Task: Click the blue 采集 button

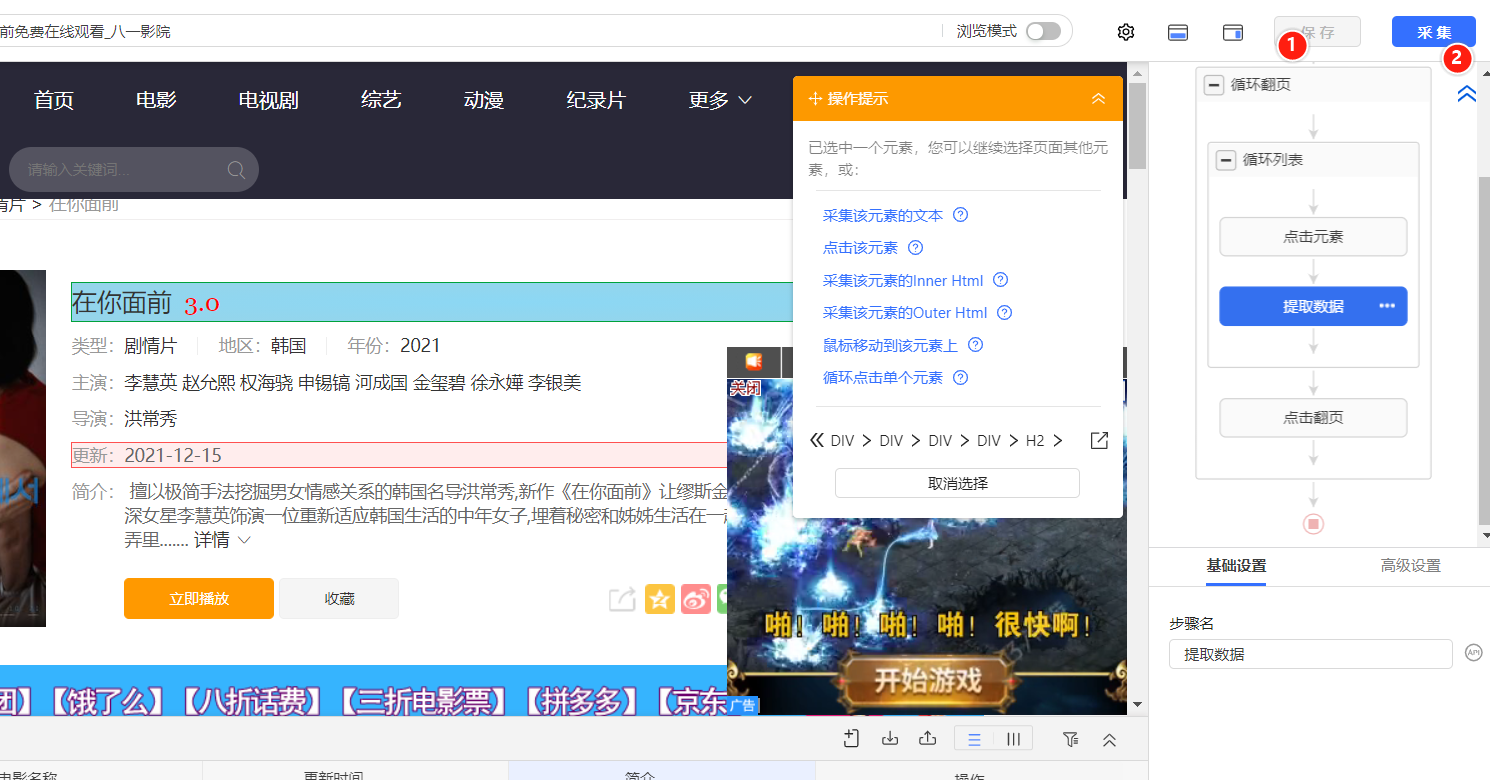Action: 1434,32
